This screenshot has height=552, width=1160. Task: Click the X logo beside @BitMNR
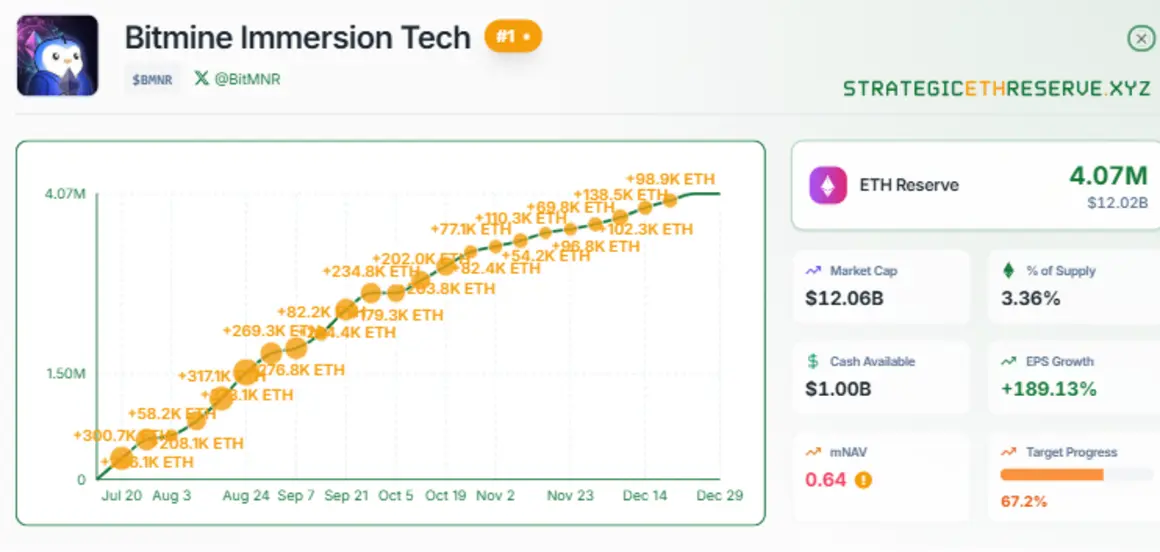pyautogui.click(x=202, y=78)
